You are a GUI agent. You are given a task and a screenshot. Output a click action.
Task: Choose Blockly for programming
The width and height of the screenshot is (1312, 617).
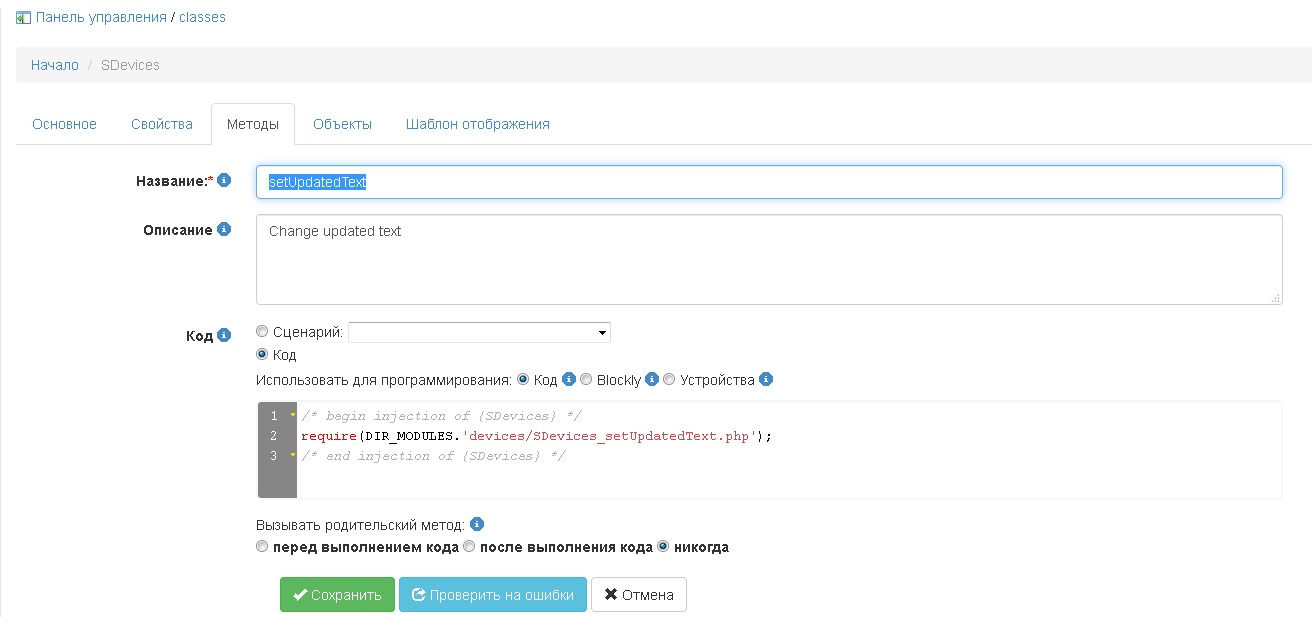pyautogui.click(x=586, y=380)
